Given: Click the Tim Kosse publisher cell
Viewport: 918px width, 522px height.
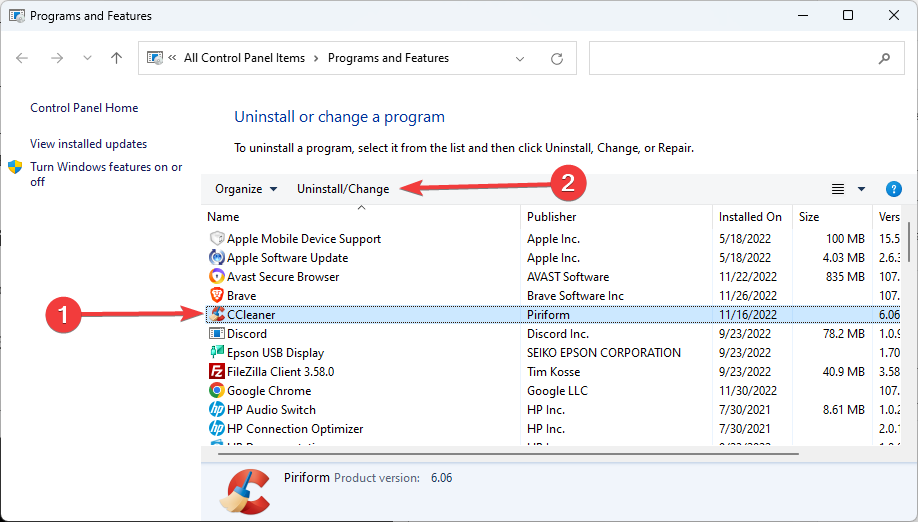Looking at the screenshot, I should (553, 372).
